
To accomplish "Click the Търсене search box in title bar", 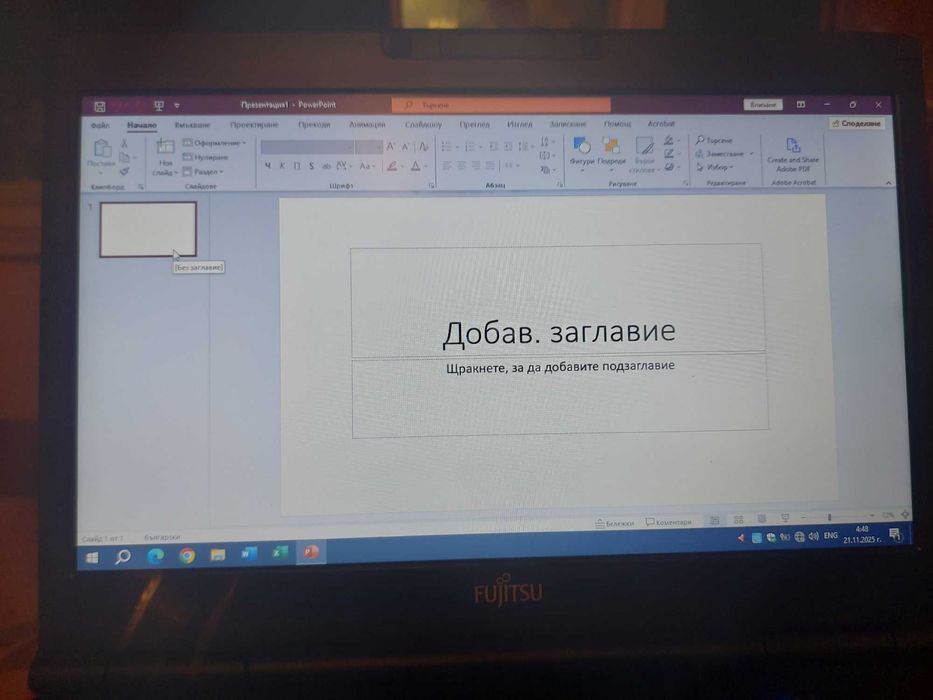I will click(501, 105).
